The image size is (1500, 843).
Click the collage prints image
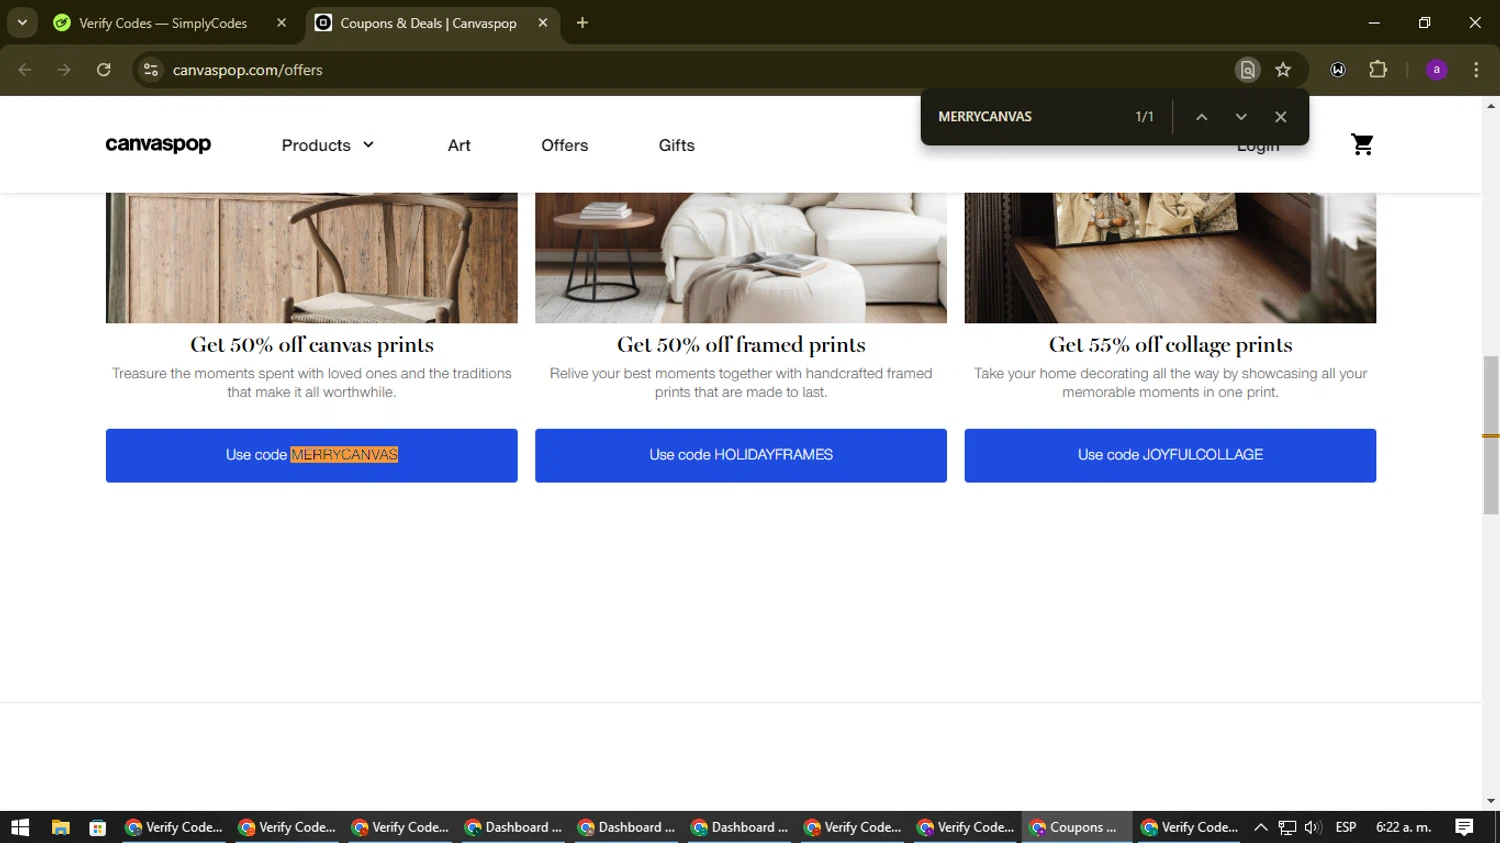click(x=1170, y=258)
